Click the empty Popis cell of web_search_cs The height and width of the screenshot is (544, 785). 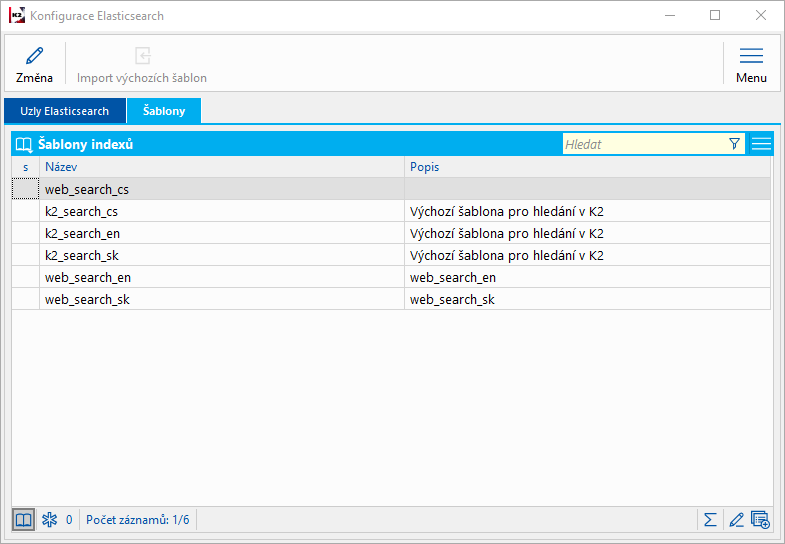(x=587, y=189)
